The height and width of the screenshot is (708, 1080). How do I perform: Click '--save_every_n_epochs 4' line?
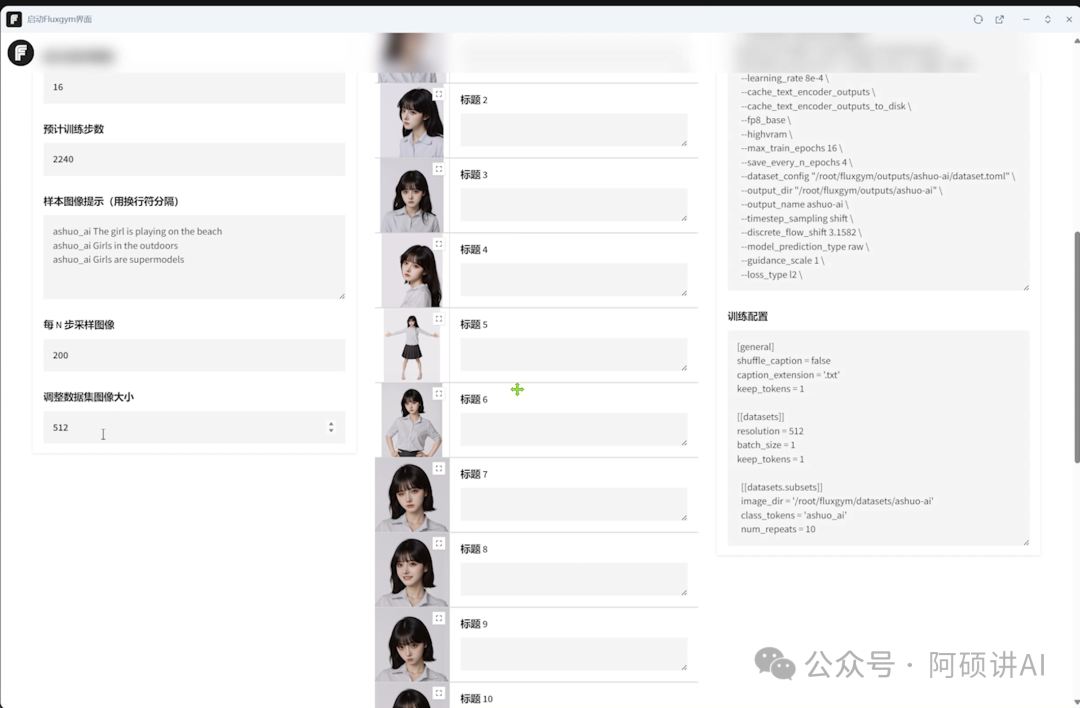point(796,163)
